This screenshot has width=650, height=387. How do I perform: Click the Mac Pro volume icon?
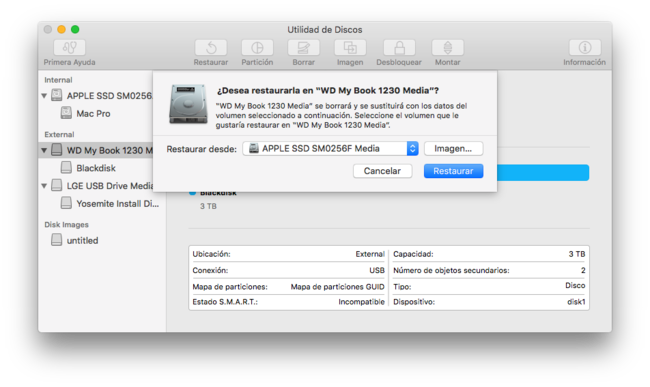point(66,113)
